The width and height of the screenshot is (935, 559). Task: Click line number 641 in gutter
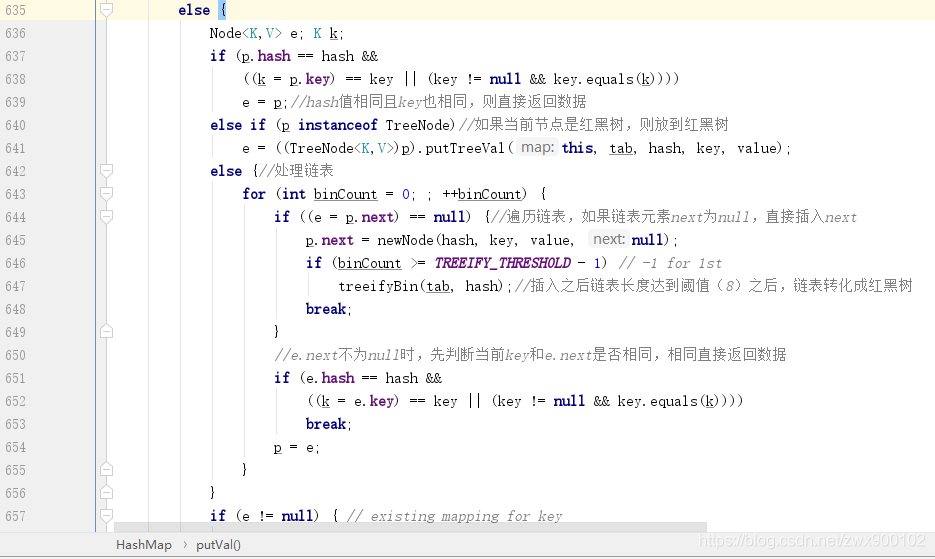coord(16,149)
